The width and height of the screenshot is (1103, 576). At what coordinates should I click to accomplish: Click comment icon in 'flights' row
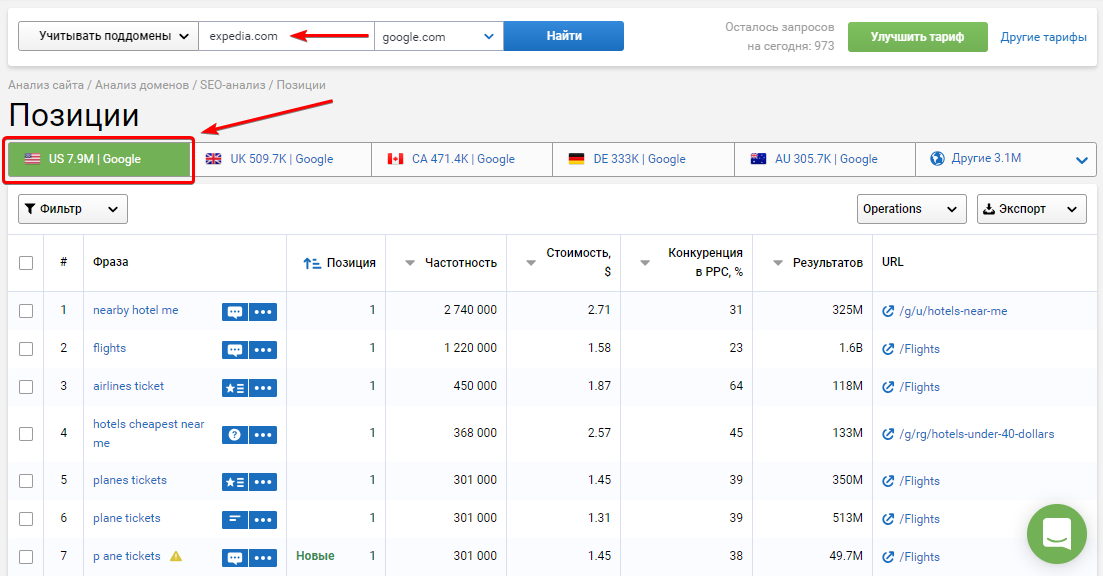(235, 350)
